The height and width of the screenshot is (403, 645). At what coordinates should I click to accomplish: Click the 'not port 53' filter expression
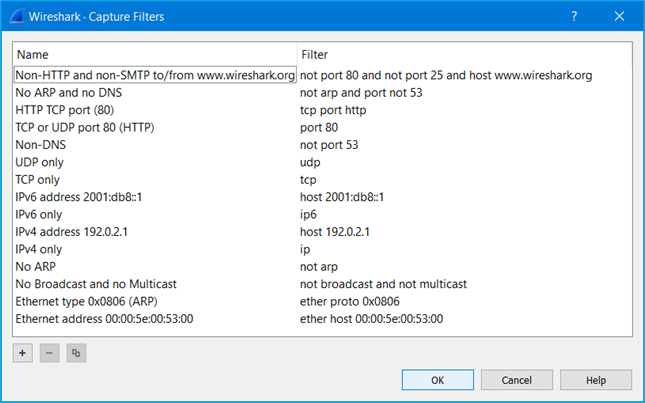(329, 145)
